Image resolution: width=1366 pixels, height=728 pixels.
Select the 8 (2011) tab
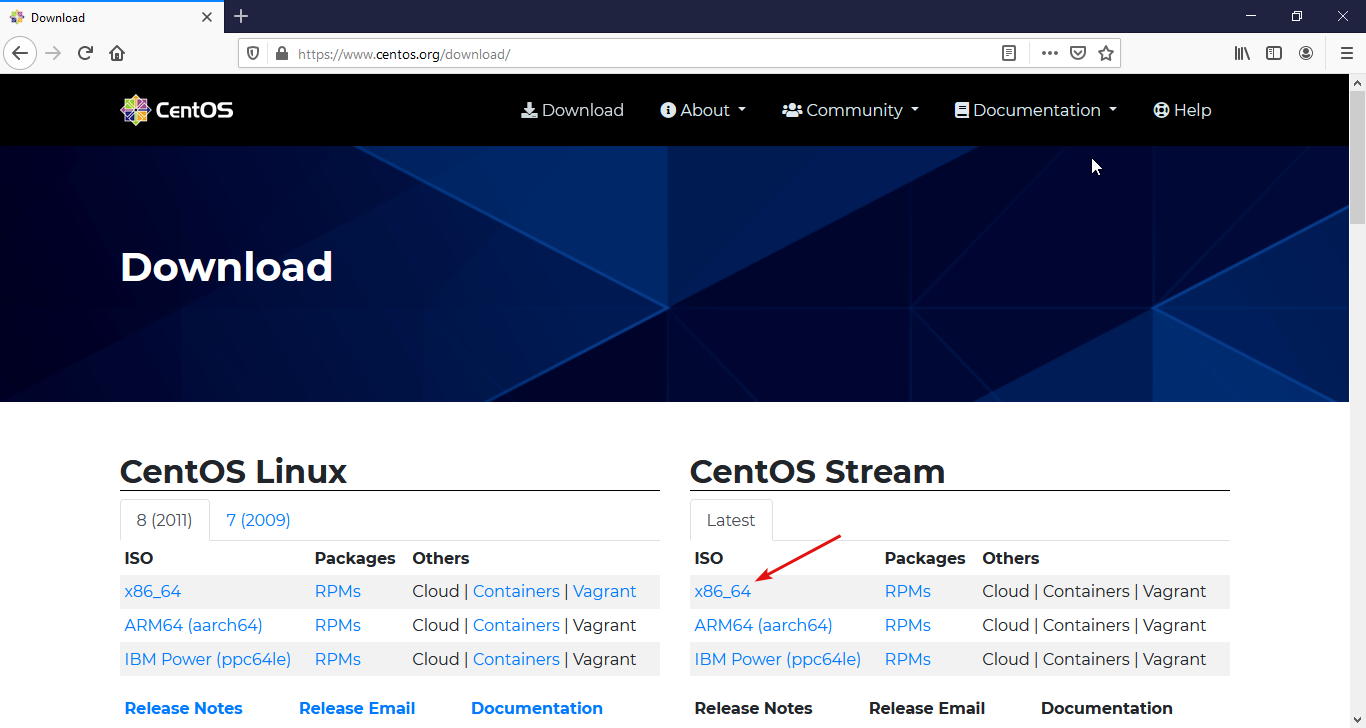[165, 520]
